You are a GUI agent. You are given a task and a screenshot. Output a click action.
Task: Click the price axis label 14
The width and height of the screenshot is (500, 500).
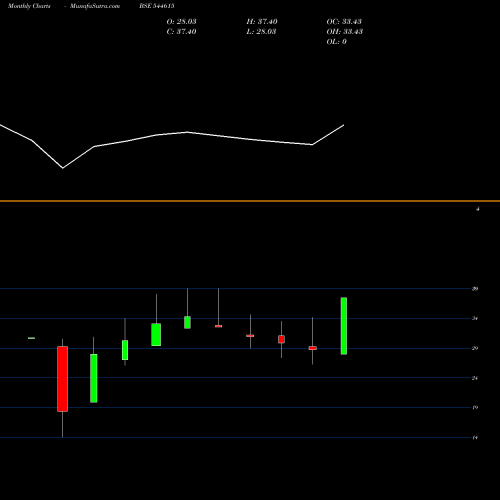pos(475,438)
